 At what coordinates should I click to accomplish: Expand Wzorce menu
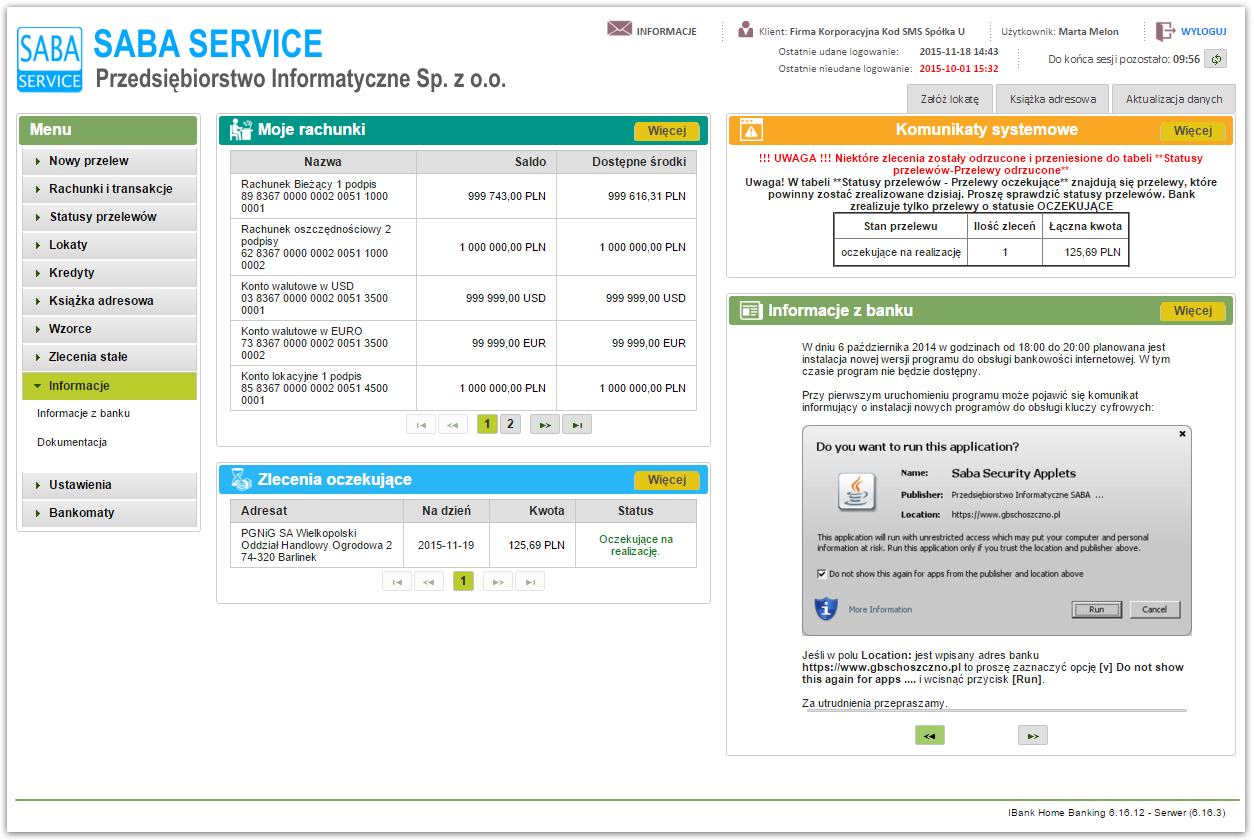109,329
